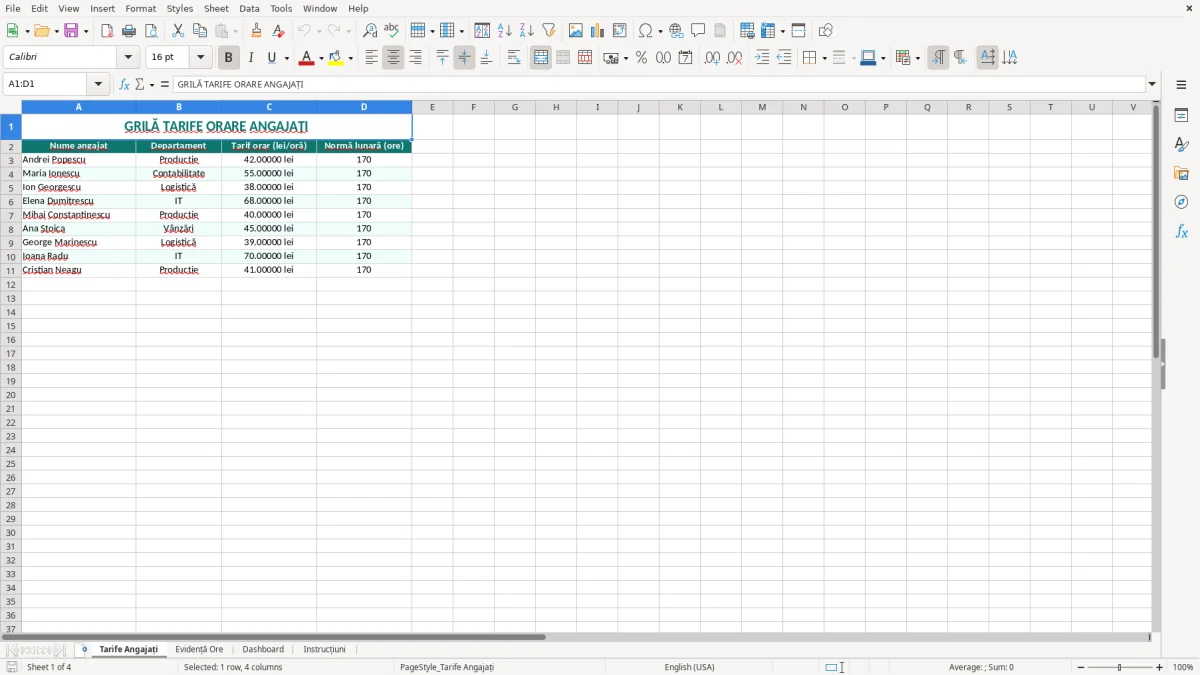Open the Underline style dropdown arrow
This screenshot has width=1200, height=675.
[x=286, y=58]
